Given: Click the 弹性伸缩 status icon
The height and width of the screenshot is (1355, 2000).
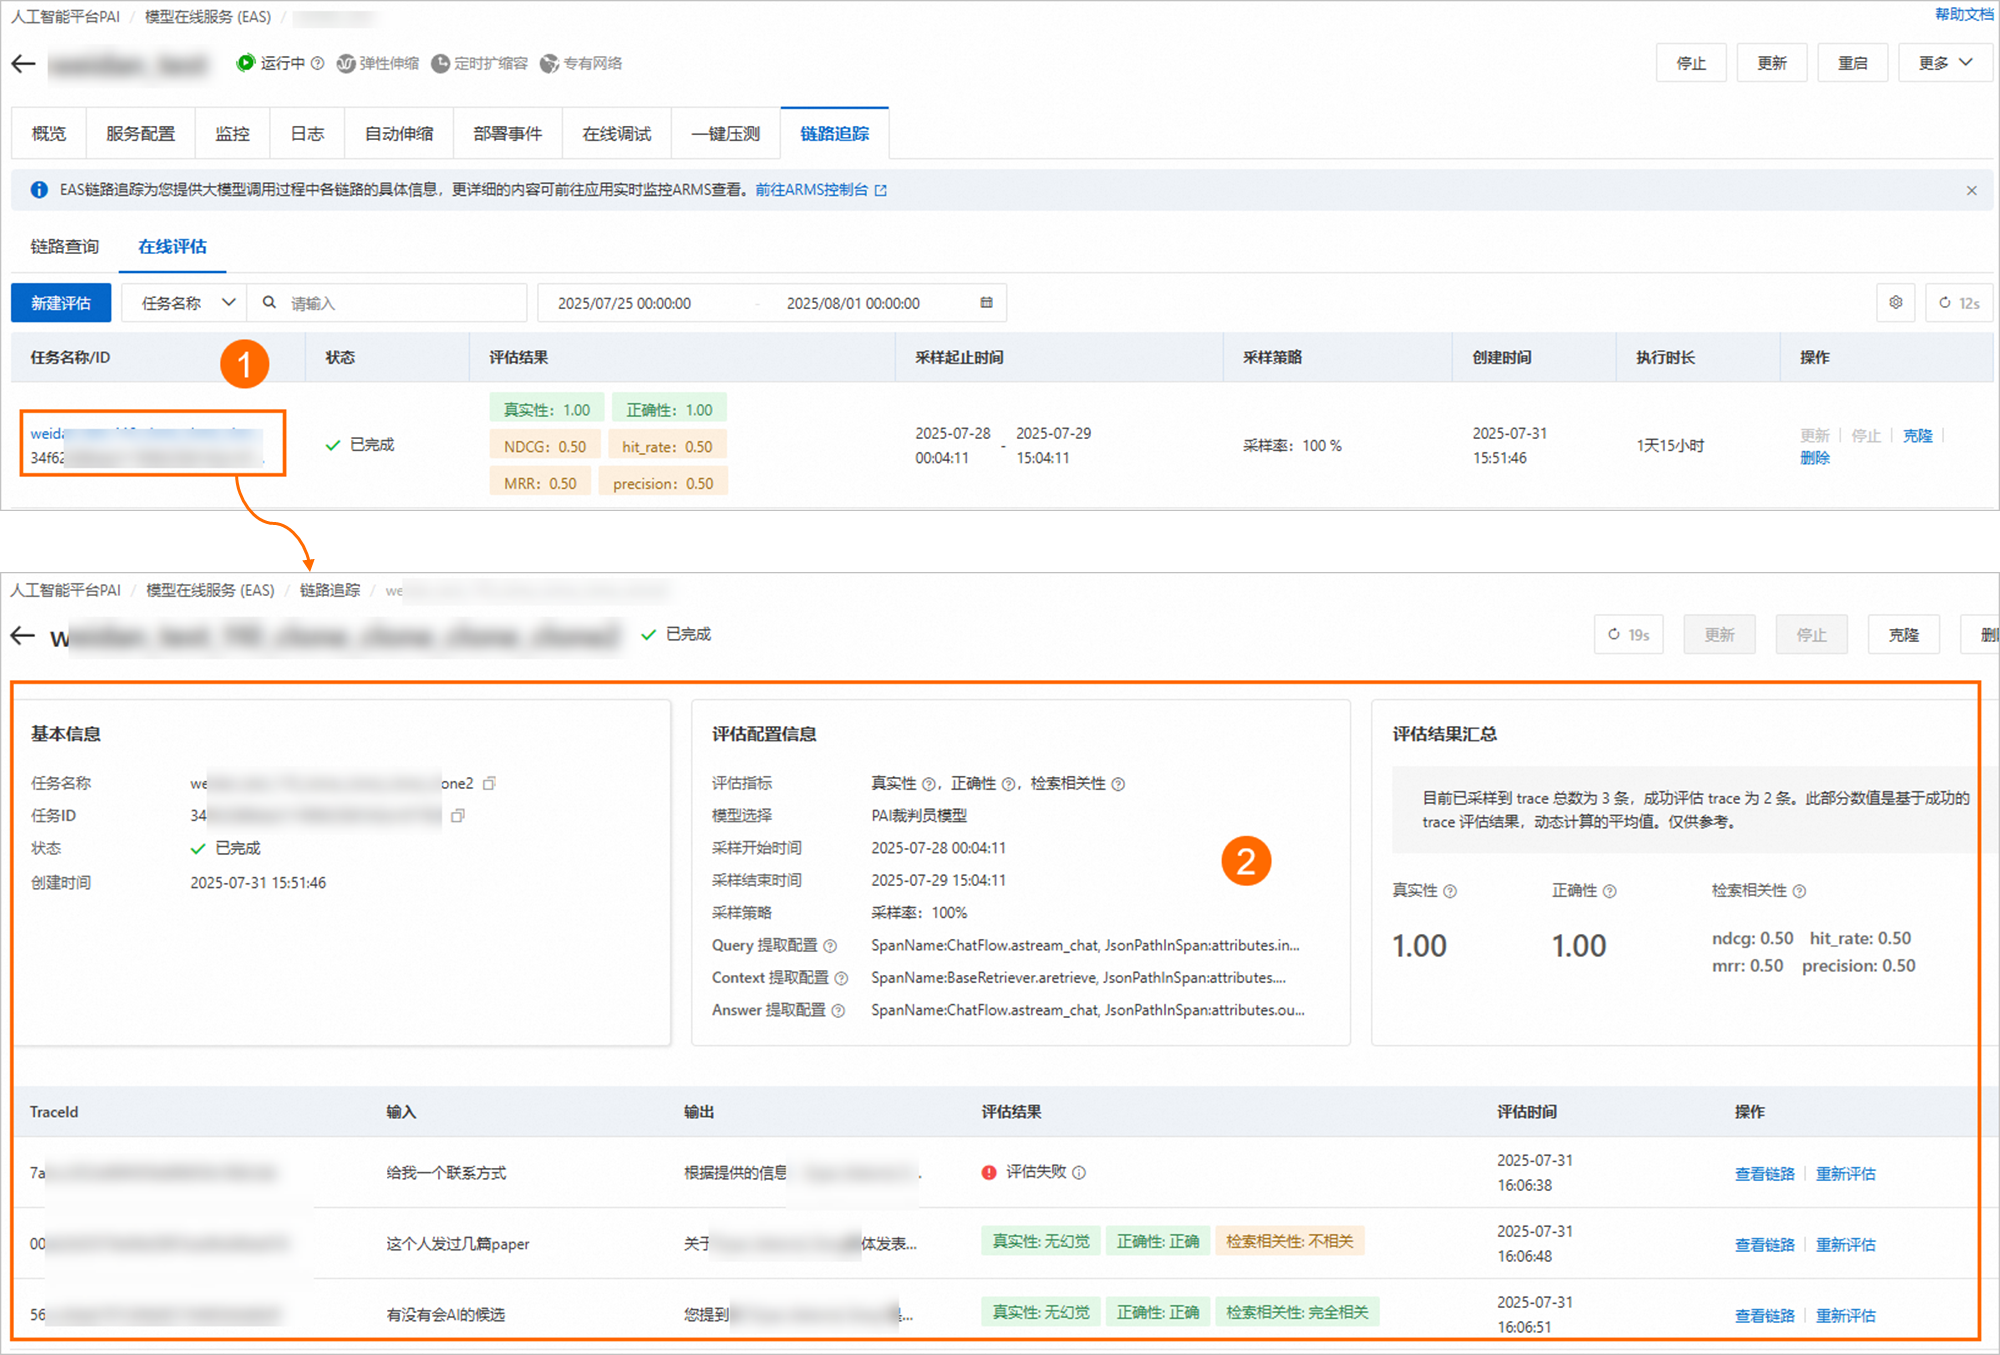Looking at the screenshot, I should point(346,63).
